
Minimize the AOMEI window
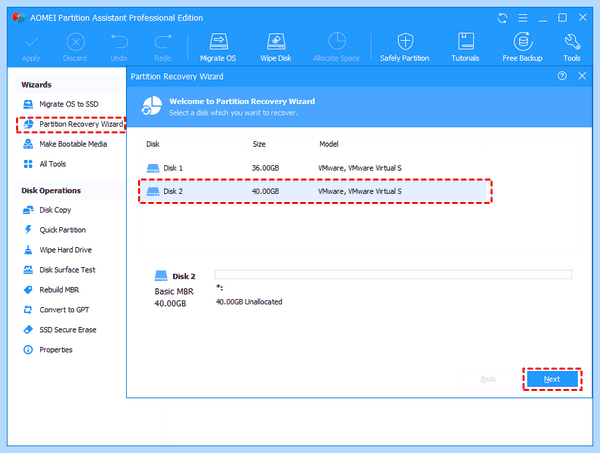coord(543,18)
